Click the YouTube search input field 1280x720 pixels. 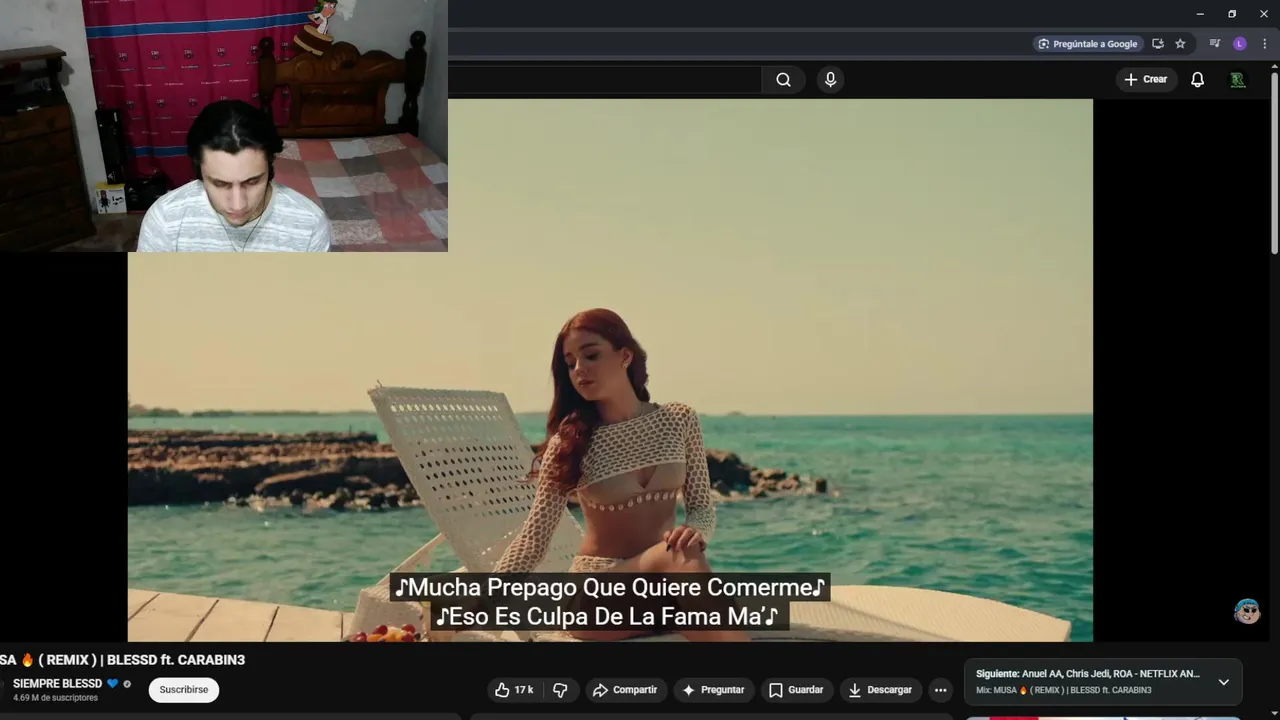604,80
